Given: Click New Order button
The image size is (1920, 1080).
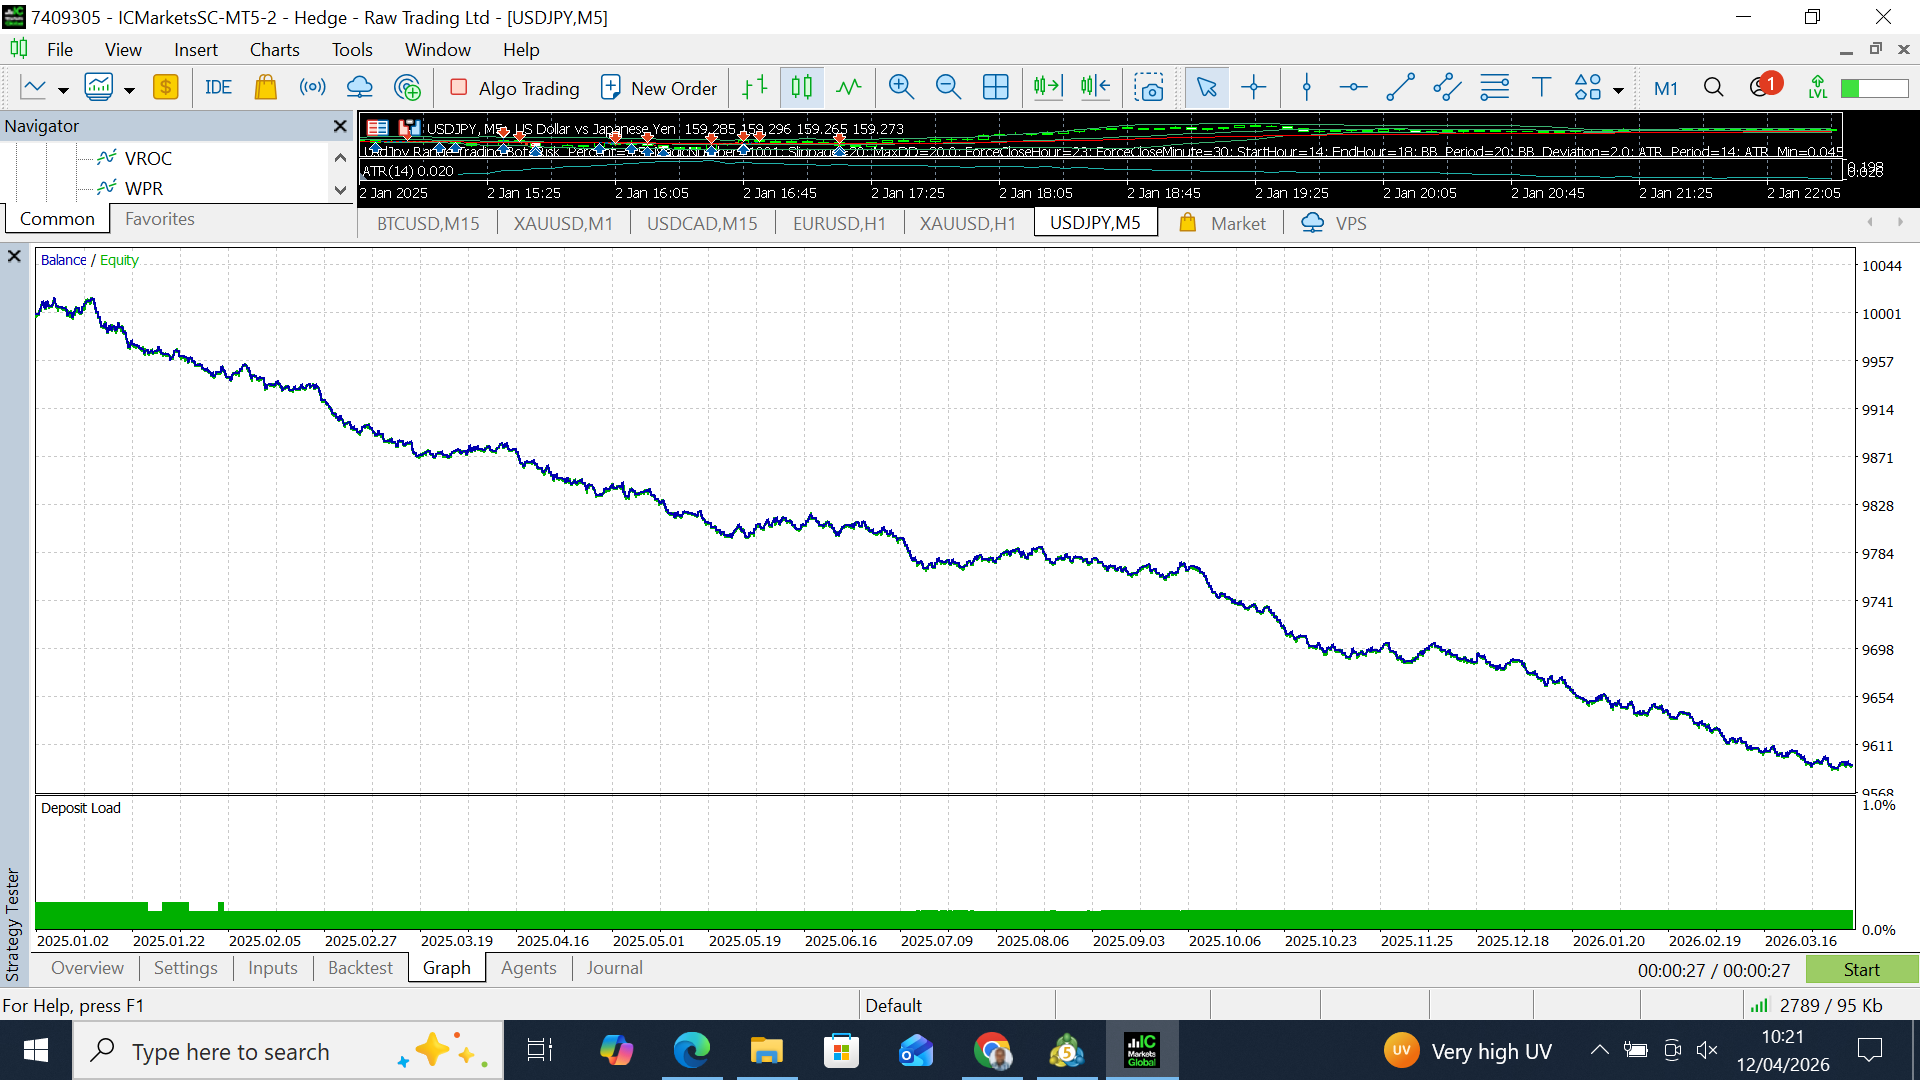Looking at the screenshot, I should pos(659,88).
